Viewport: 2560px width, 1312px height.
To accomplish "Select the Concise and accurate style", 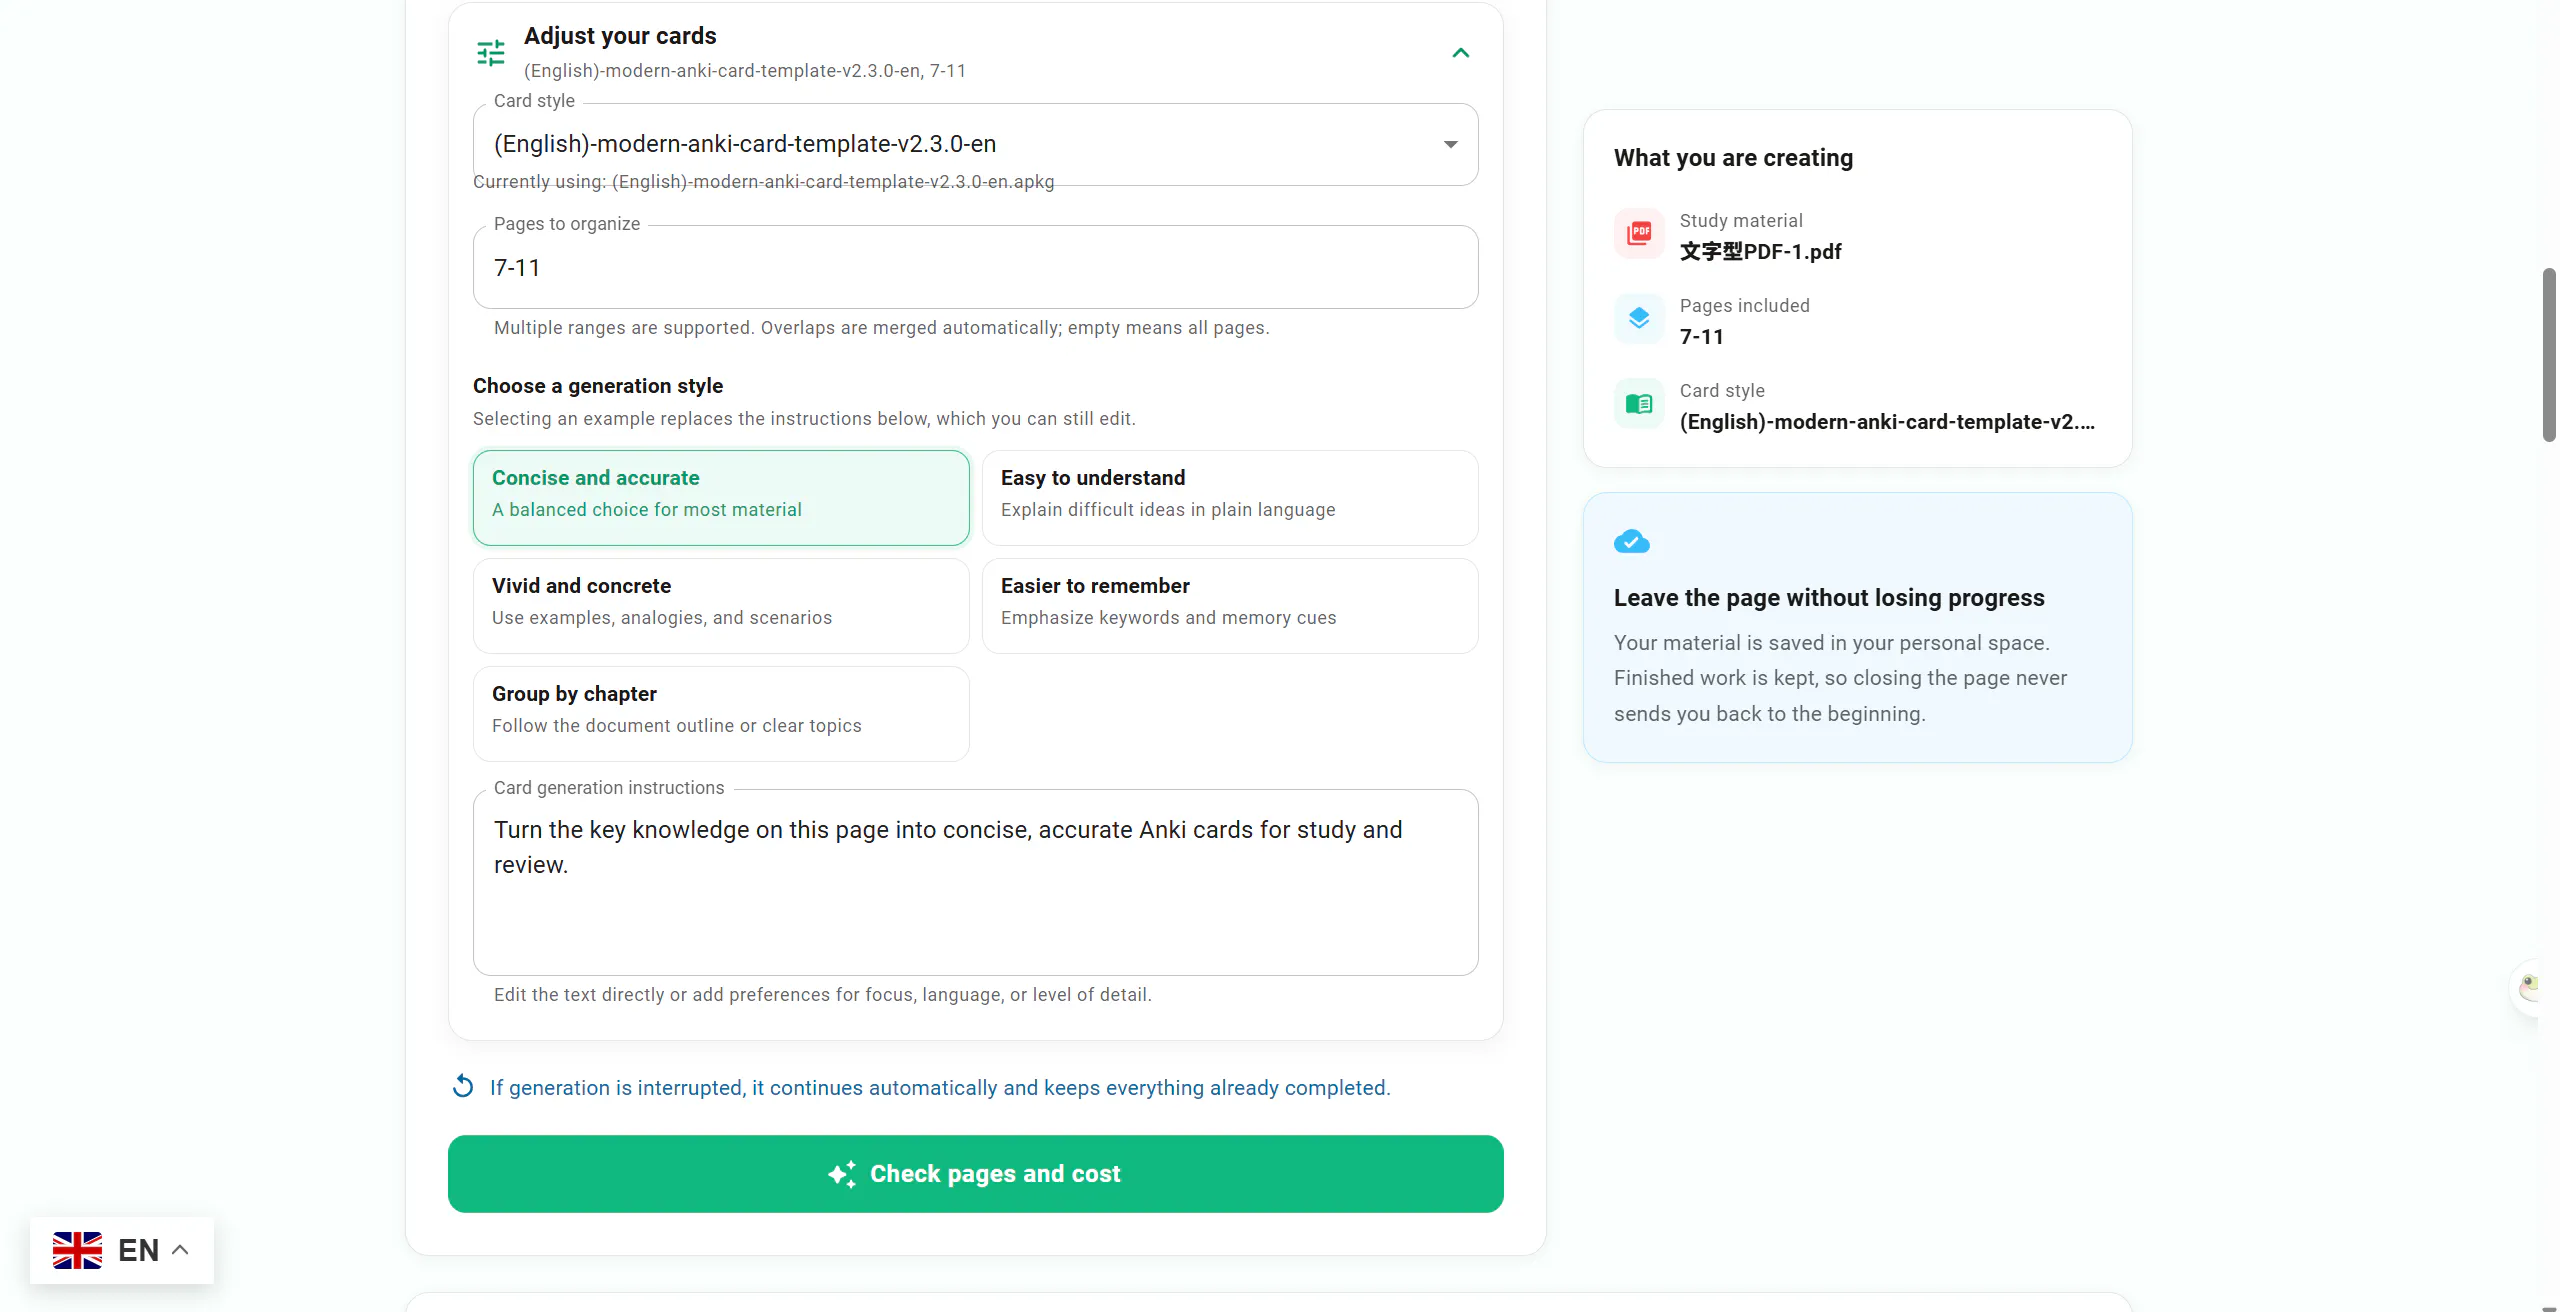I will pos(721,498).
